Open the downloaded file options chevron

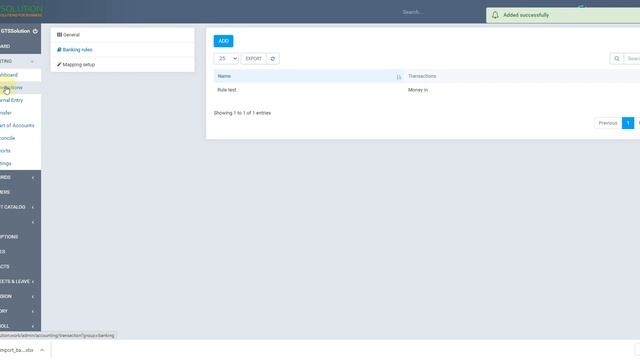(42, 350)
